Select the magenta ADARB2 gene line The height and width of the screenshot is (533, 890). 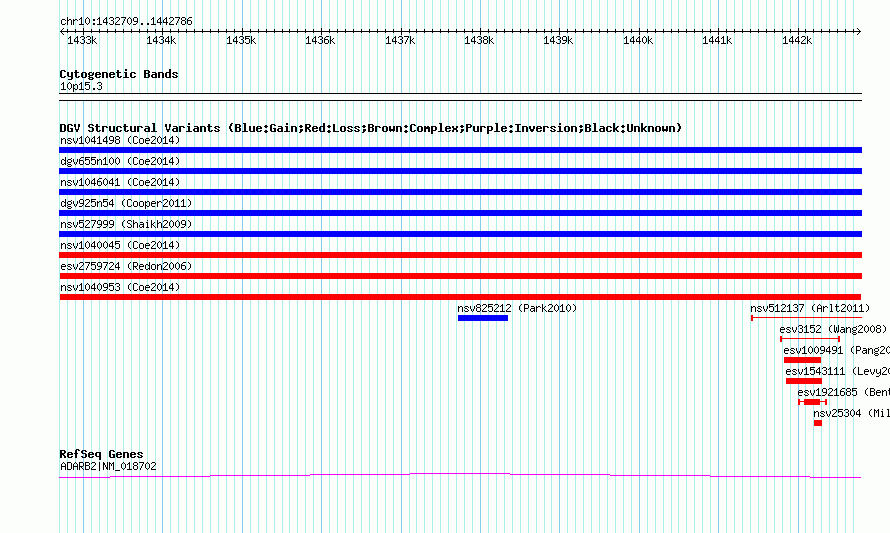click(460, 476)
